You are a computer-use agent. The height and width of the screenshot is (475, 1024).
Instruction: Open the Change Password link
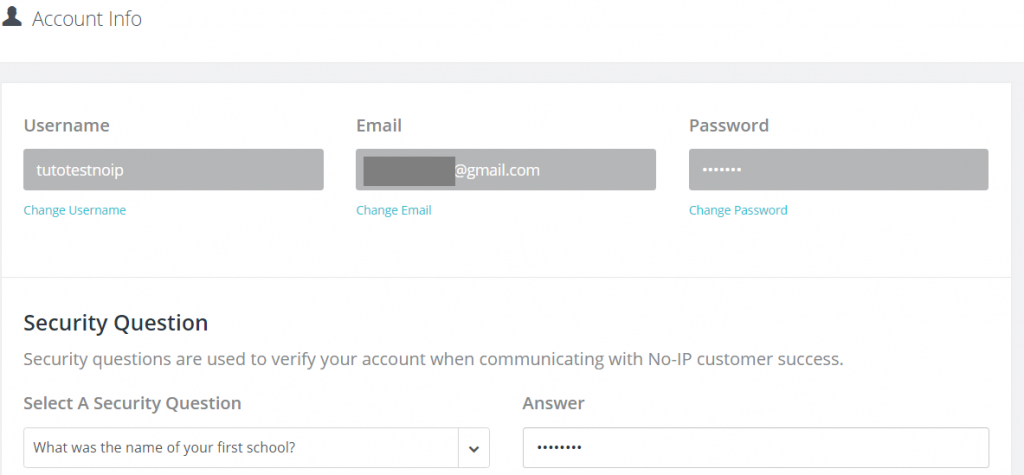[738, 210]
